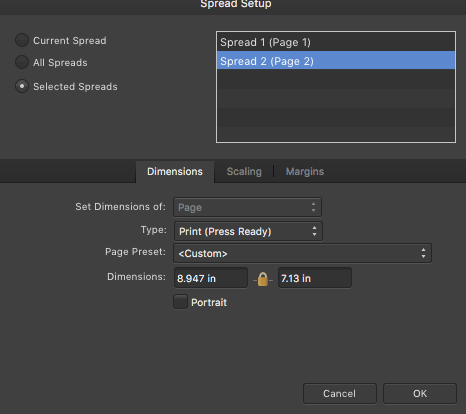
Task: Switch to the Scaling tab
Action: pyautogui.click(x=244, y=171)
